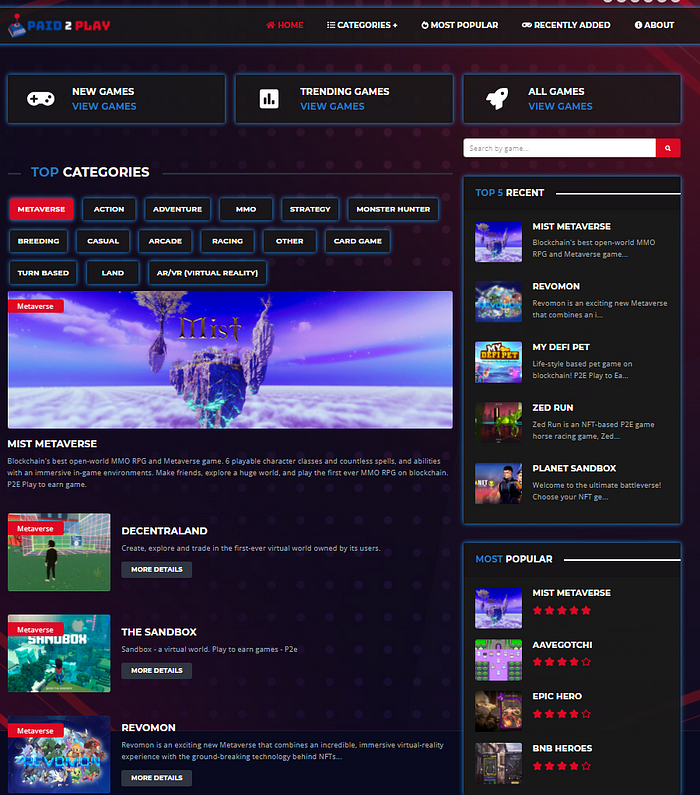Select the AR/VR (Virtual Reality) category
Screen dimensions: 700x795
pyautogui.click(x=207, y=273)
